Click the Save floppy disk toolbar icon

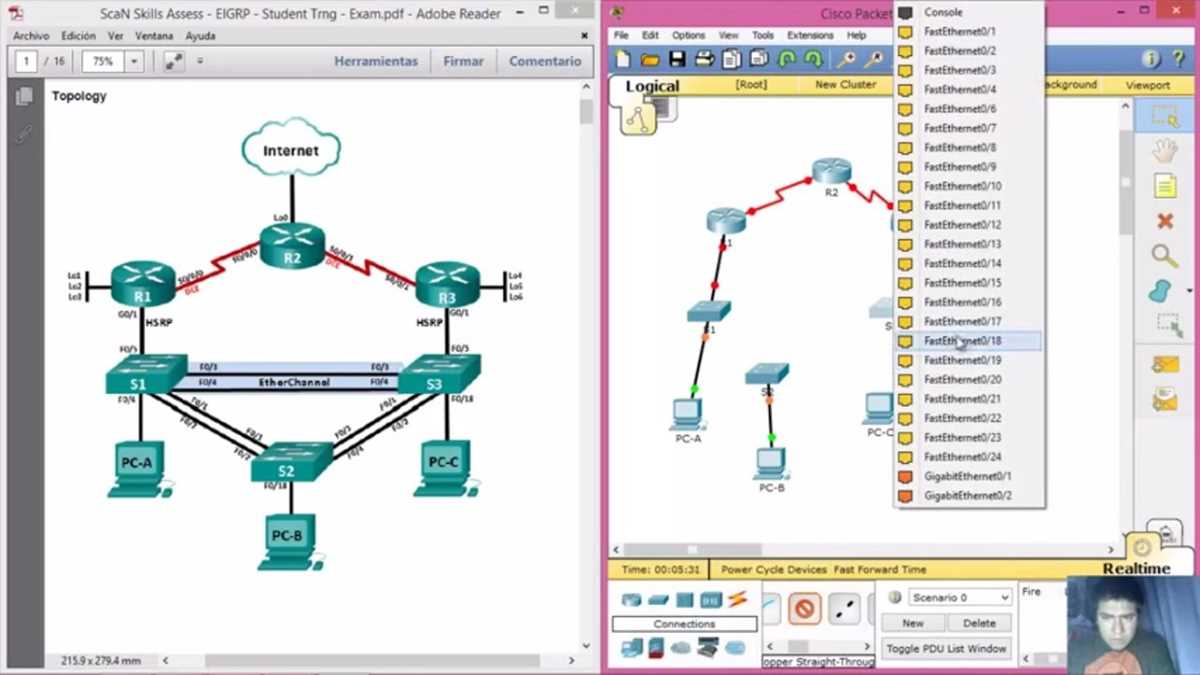click(x=677, y=59)
